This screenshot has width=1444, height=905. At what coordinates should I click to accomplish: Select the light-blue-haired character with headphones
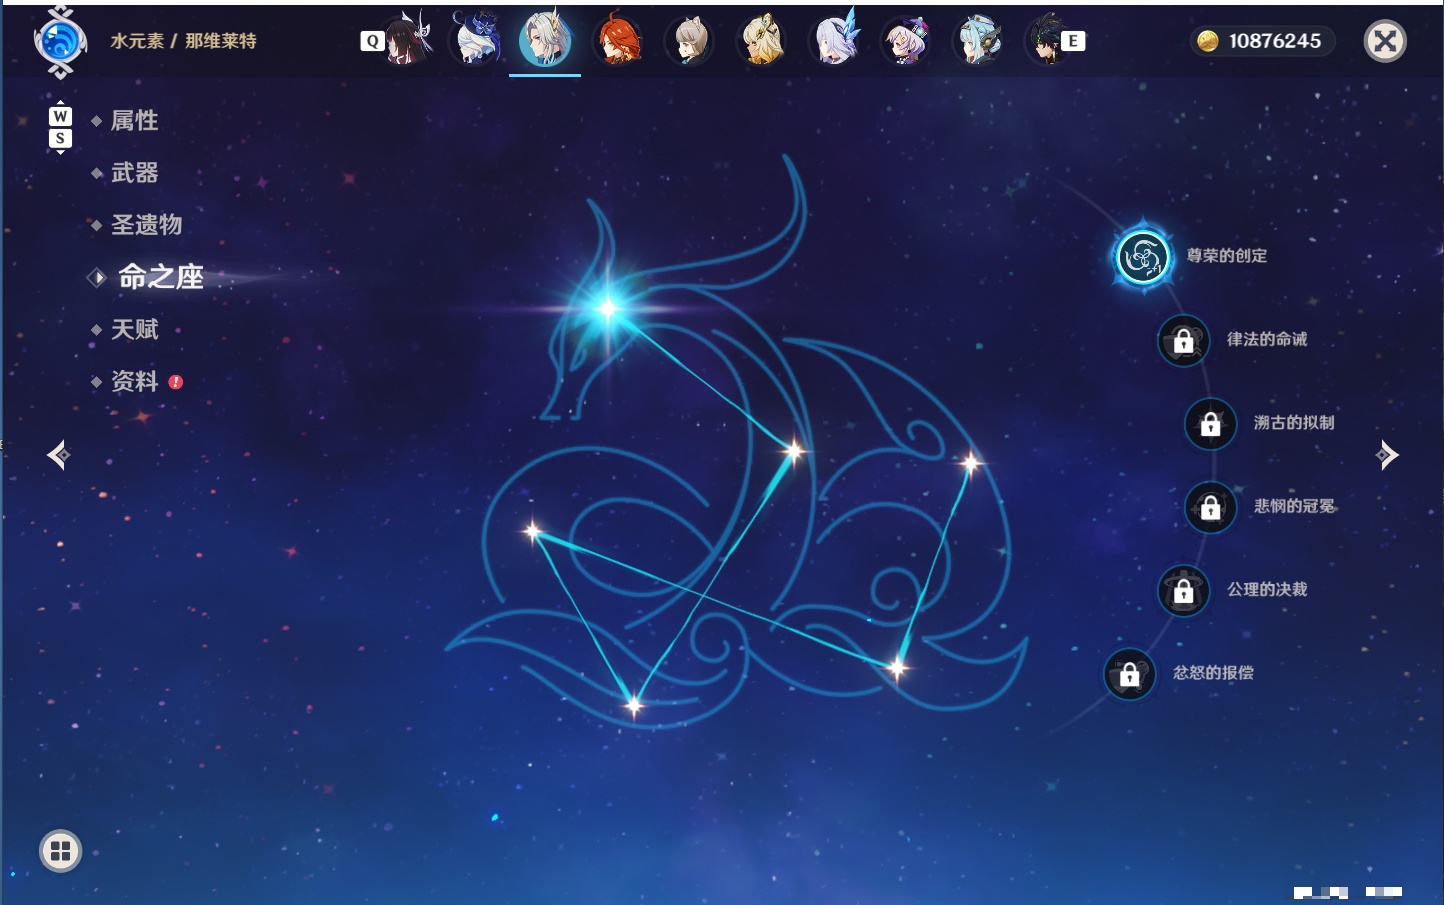point(978,40)
